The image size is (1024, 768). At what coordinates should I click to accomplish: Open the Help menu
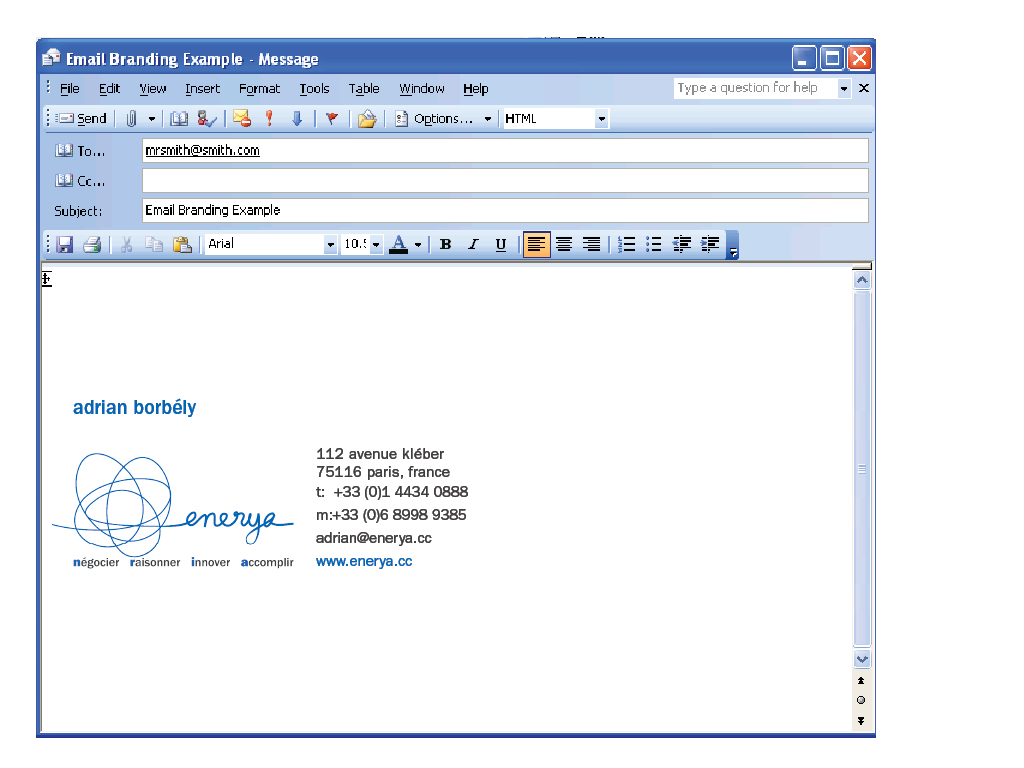tap(475, 89)
